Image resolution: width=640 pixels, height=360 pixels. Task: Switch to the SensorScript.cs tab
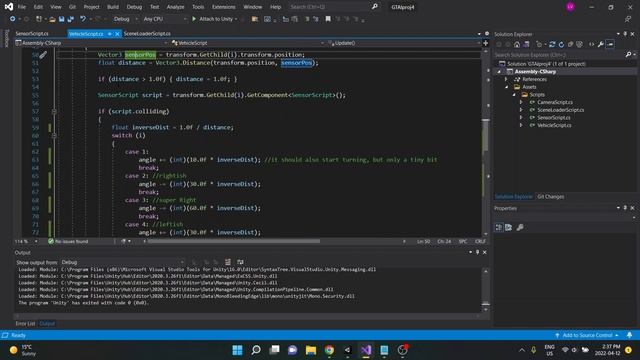[32, 33]
